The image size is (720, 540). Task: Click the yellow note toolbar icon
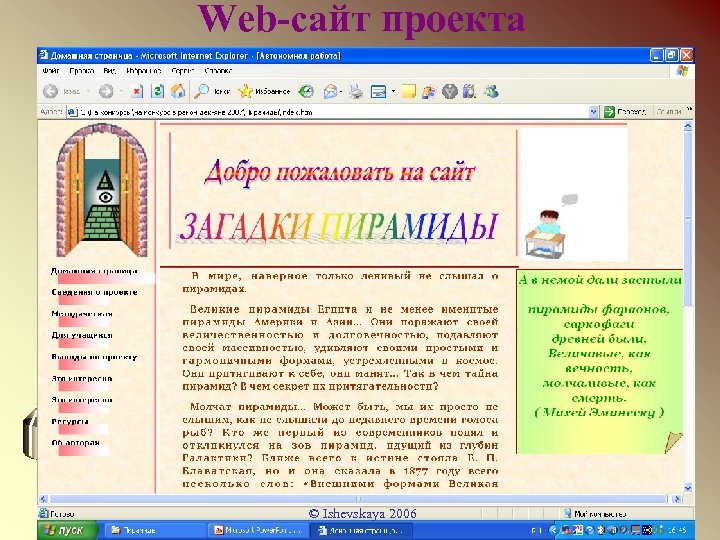[408, 91]
